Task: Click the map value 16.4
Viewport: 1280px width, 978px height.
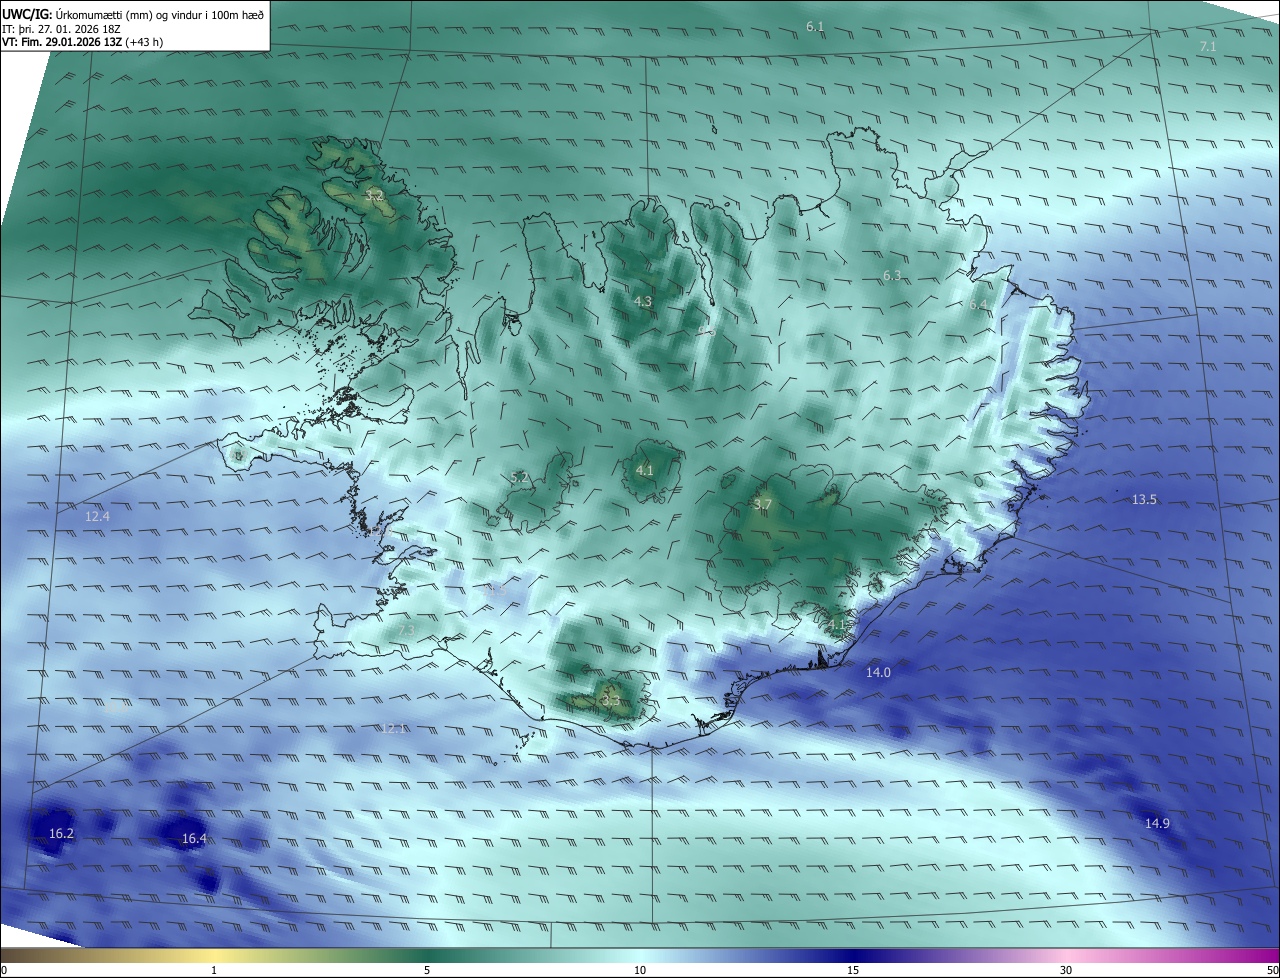Action: tap(194, 838)
